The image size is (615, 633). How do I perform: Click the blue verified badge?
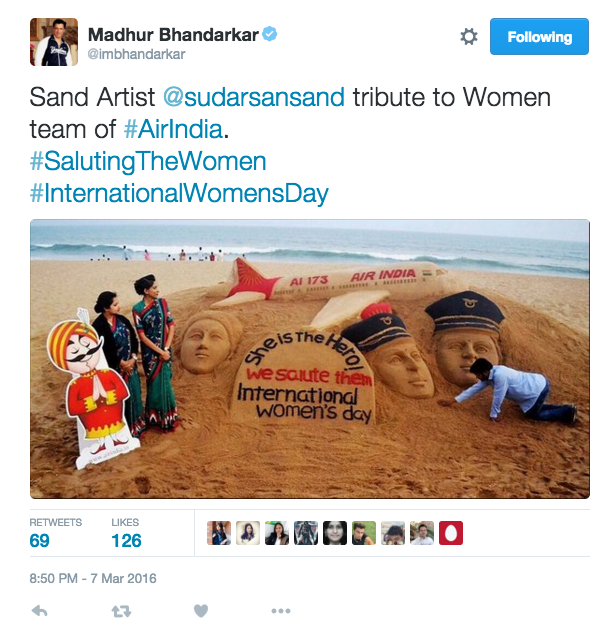point(270,34)
